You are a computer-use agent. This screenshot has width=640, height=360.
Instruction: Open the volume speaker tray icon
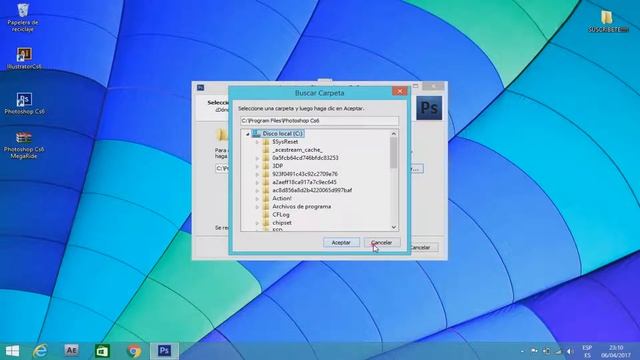(x=570, y=351)
